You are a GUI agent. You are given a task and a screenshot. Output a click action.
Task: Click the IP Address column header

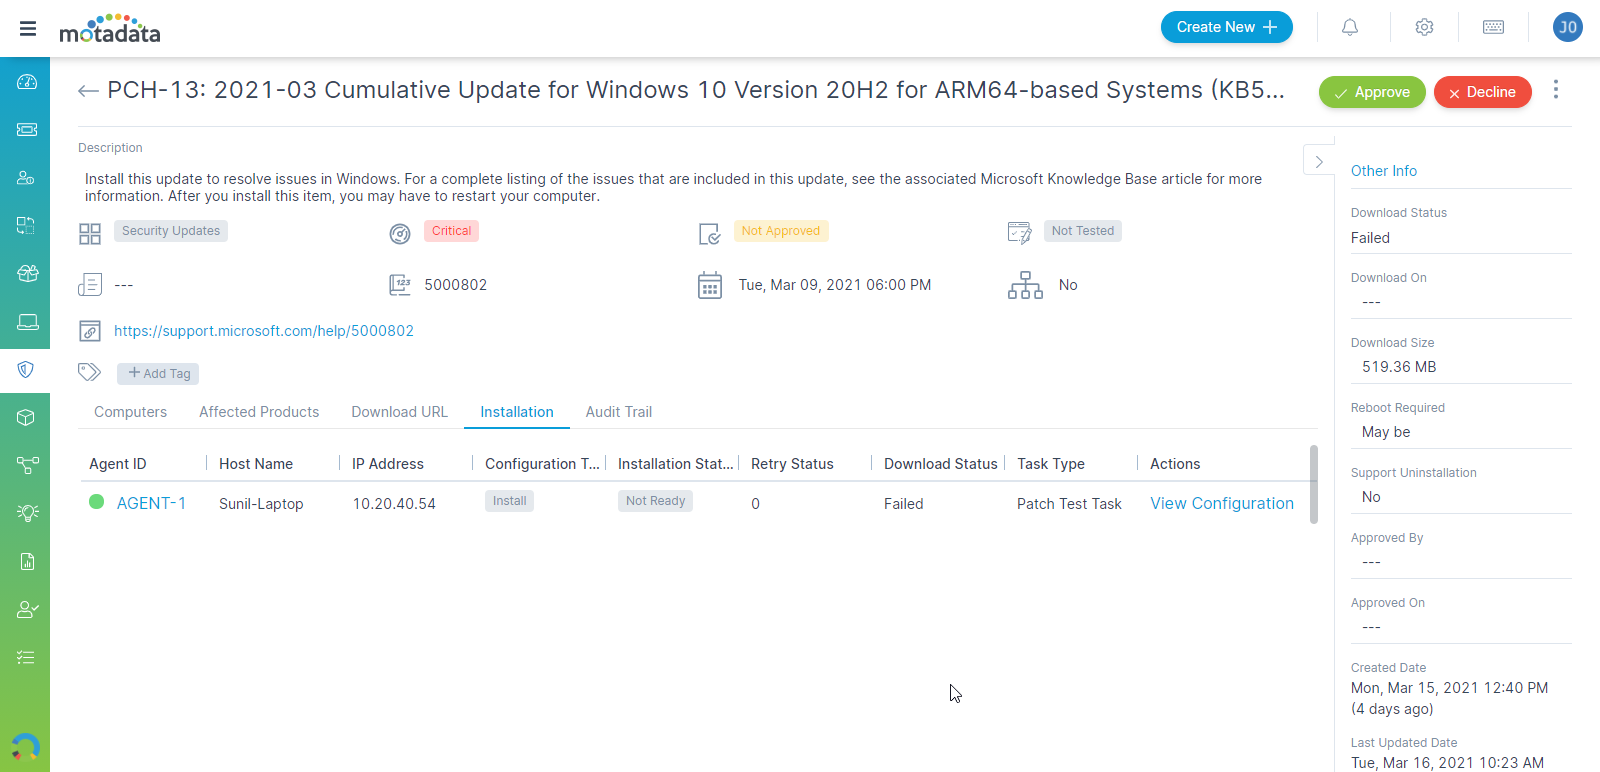tap(388, 464)
